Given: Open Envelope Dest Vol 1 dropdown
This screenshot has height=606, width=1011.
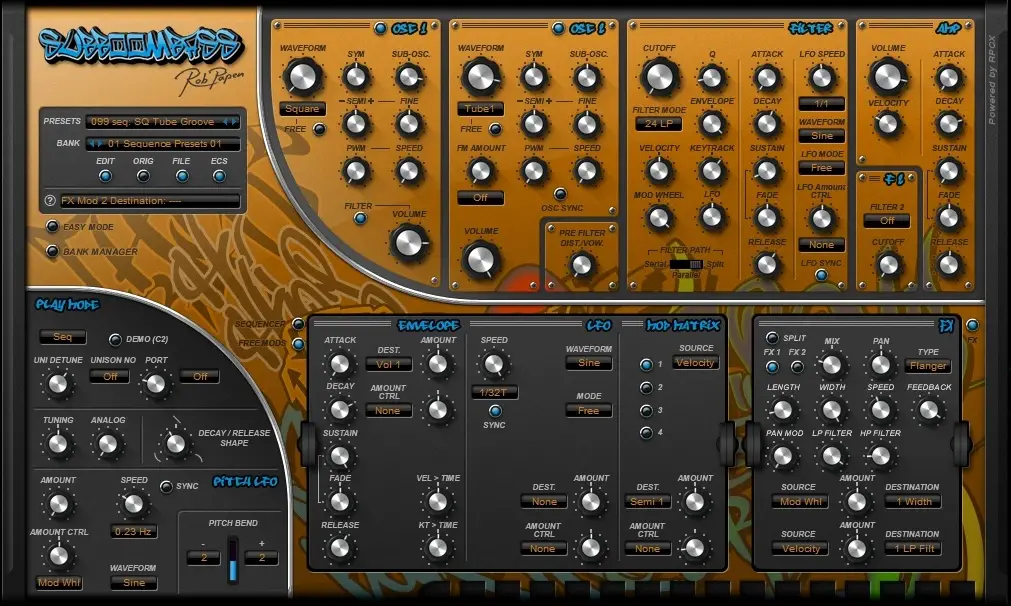Looking at the screenshot, I should tap(389, 364).
